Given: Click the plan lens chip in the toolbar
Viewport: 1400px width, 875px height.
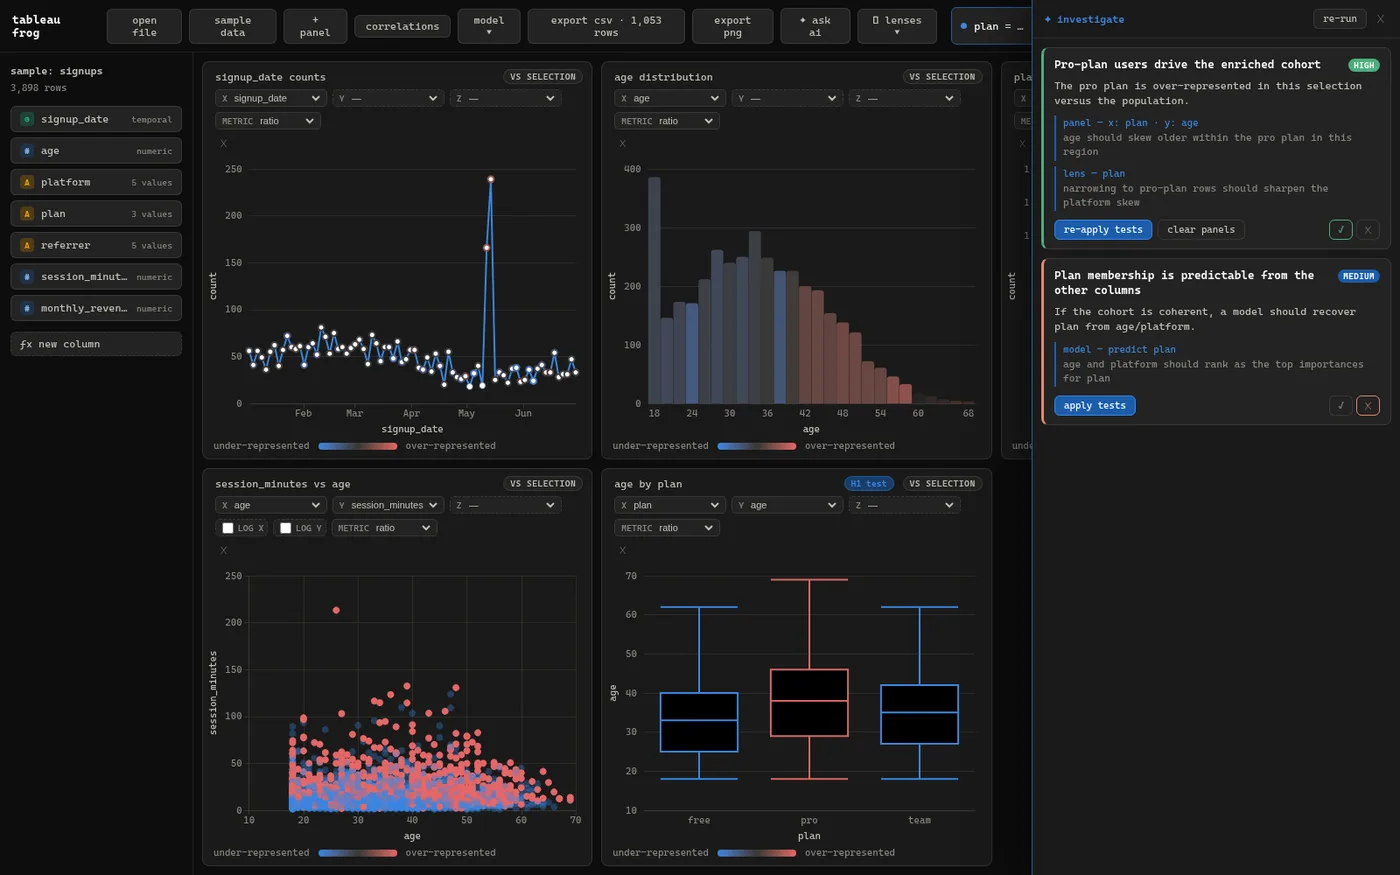Looking at the screenshot, I should coord(991,26).
